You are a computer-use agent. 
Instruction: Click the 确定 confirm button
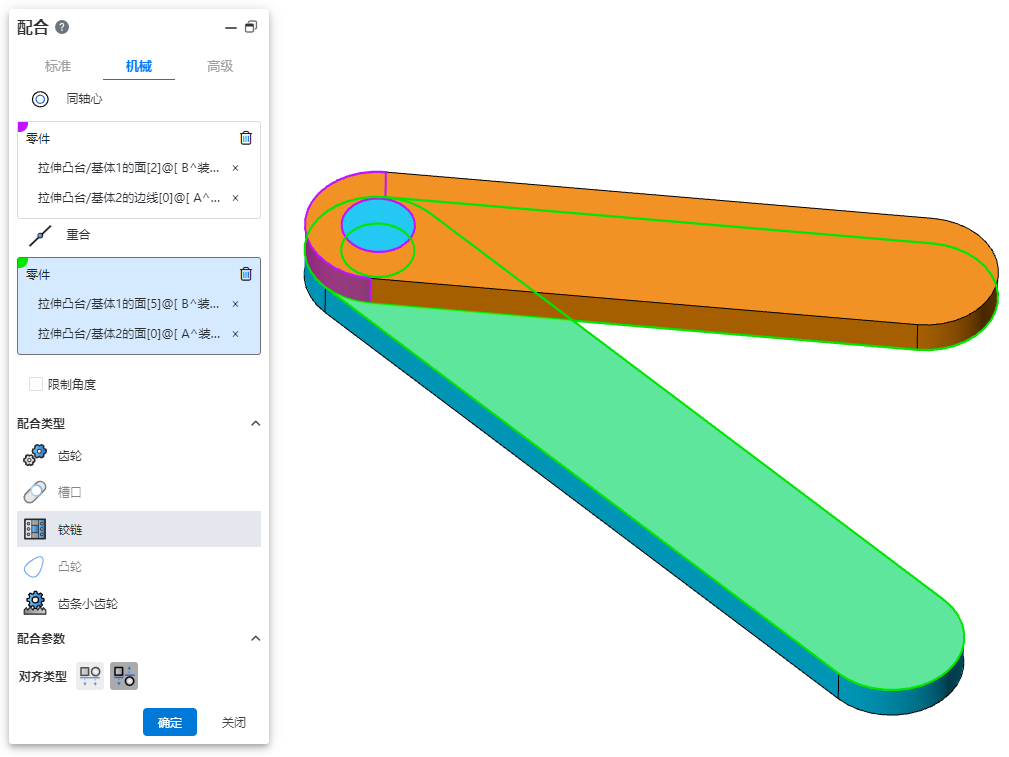170,722
